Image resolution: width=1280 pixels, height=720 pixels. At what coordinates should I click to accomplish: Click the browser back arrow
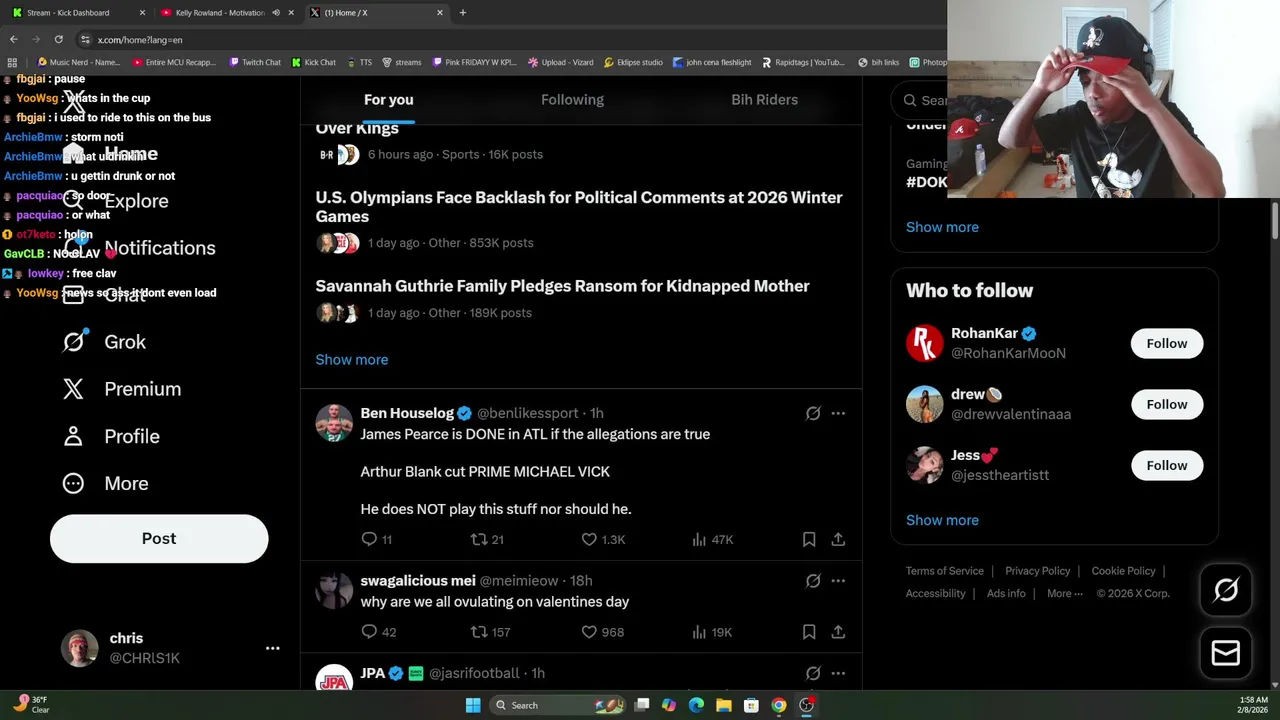(x=14, y=39)
